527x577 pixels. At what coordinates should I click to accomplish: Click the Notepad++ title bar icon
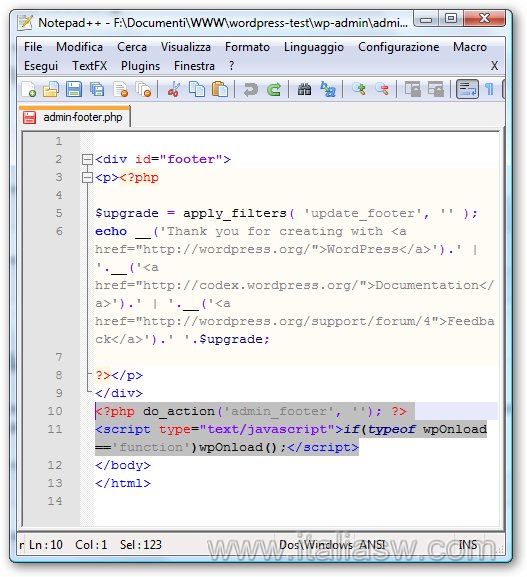point(25,22)
